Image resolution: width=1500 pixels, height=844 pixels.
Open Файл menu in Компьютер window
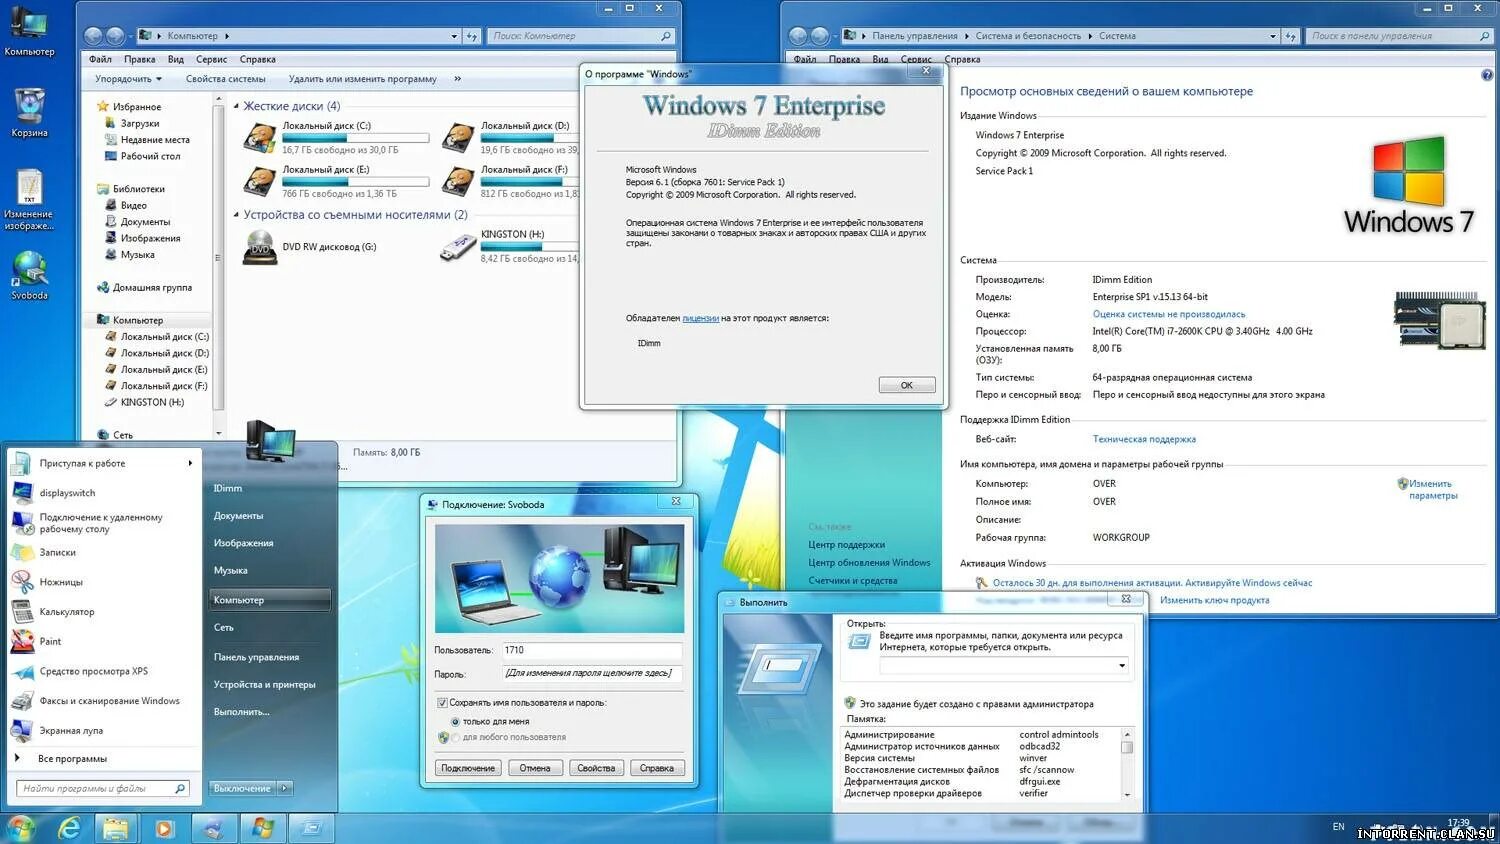click(x=100, y=59)
